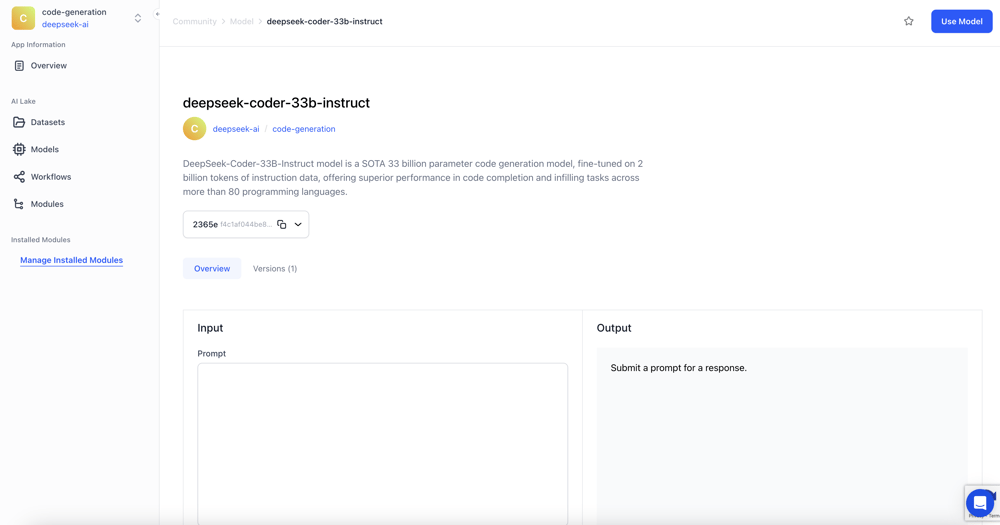Viewport: 1000px width, 525px height.
Task: Open the app switcher chevrons
Action: tap(138, 18)
